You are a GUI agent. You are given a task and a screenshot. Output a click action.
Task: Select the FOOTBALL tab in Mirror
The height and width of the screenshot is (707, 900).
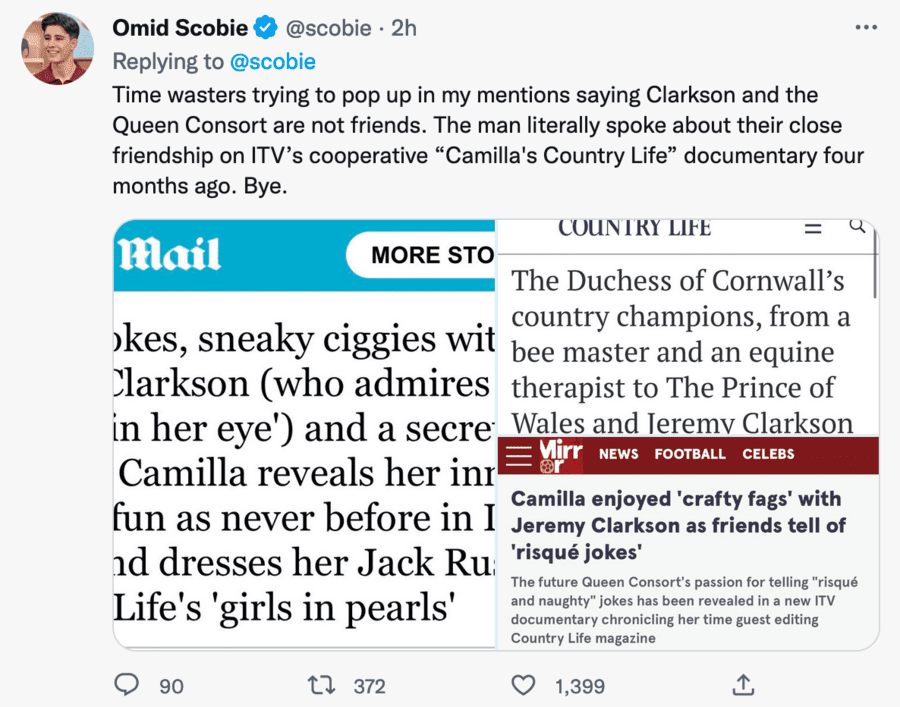pos(690,454)
